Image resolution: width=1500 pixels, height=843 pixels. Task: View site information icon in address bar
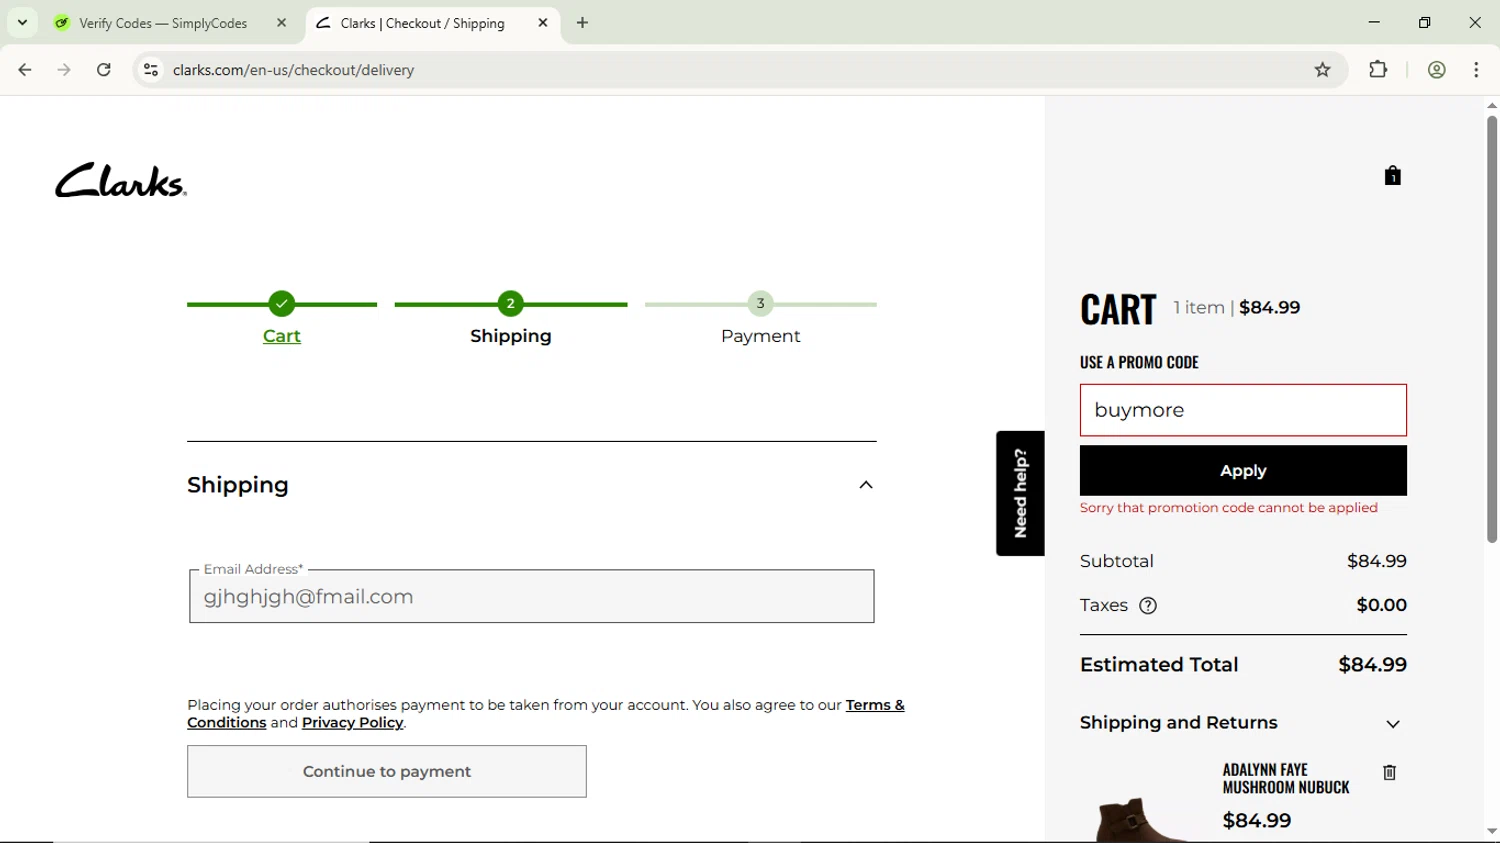[x=151, y=70]
